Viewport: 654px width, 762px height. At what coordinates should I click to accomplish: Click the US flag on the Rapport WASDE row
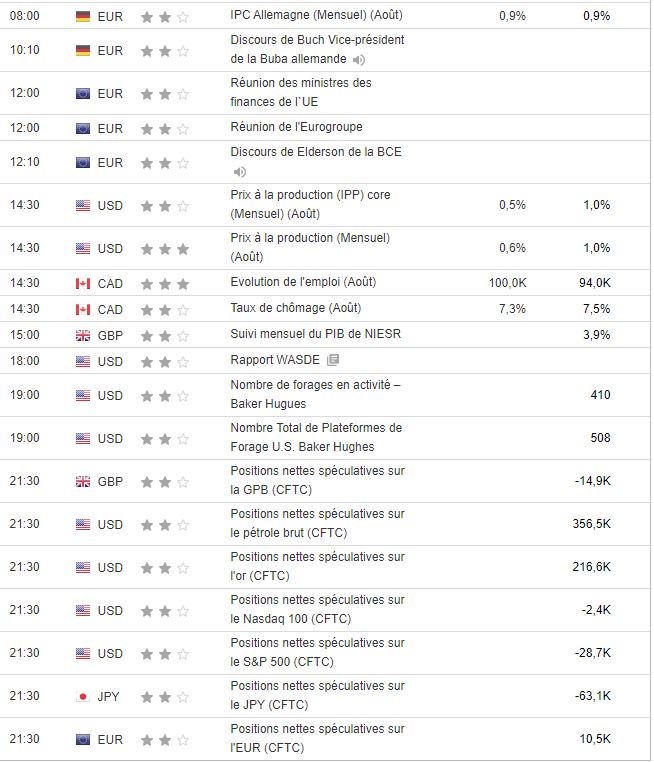coord(84,361)
